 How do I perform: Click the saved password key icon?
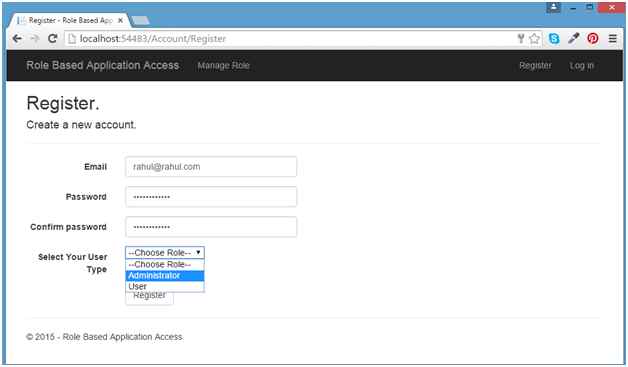[521, 38]
